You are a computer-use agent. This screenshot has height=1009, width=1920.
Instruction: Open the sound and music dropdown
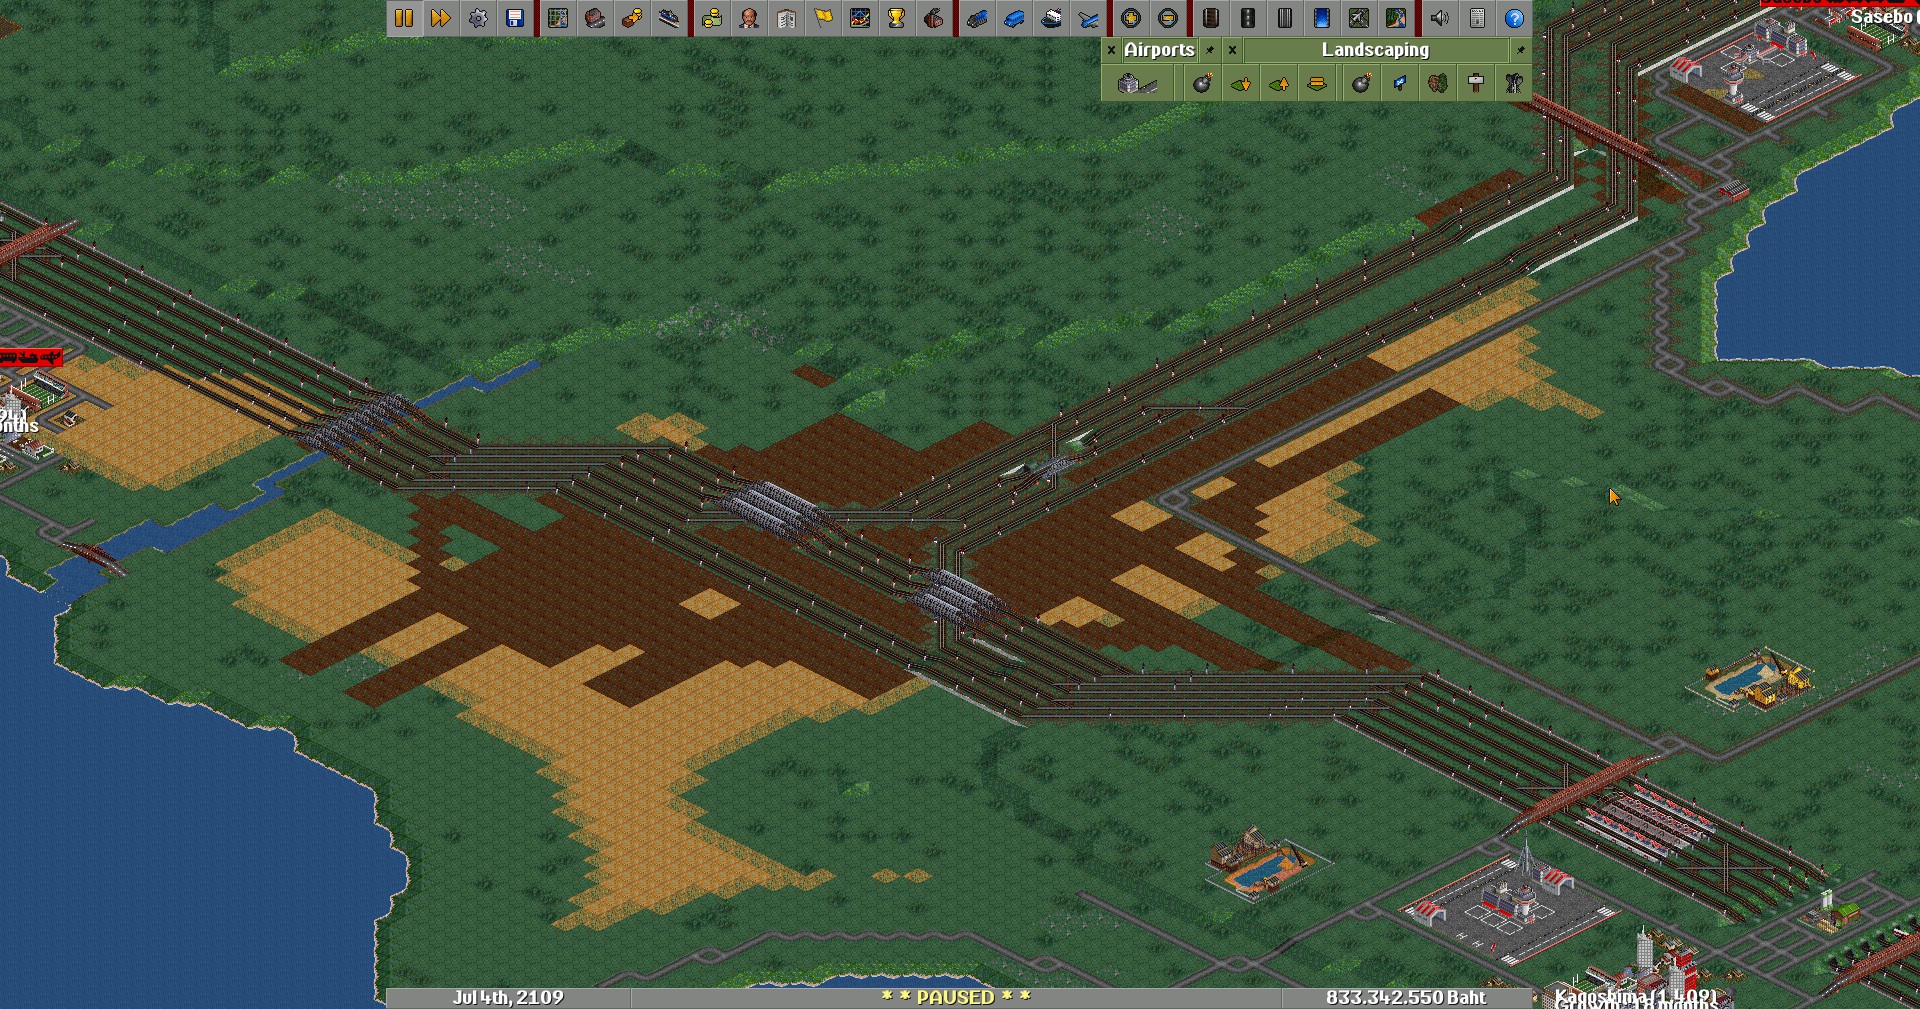(1439, 18)
